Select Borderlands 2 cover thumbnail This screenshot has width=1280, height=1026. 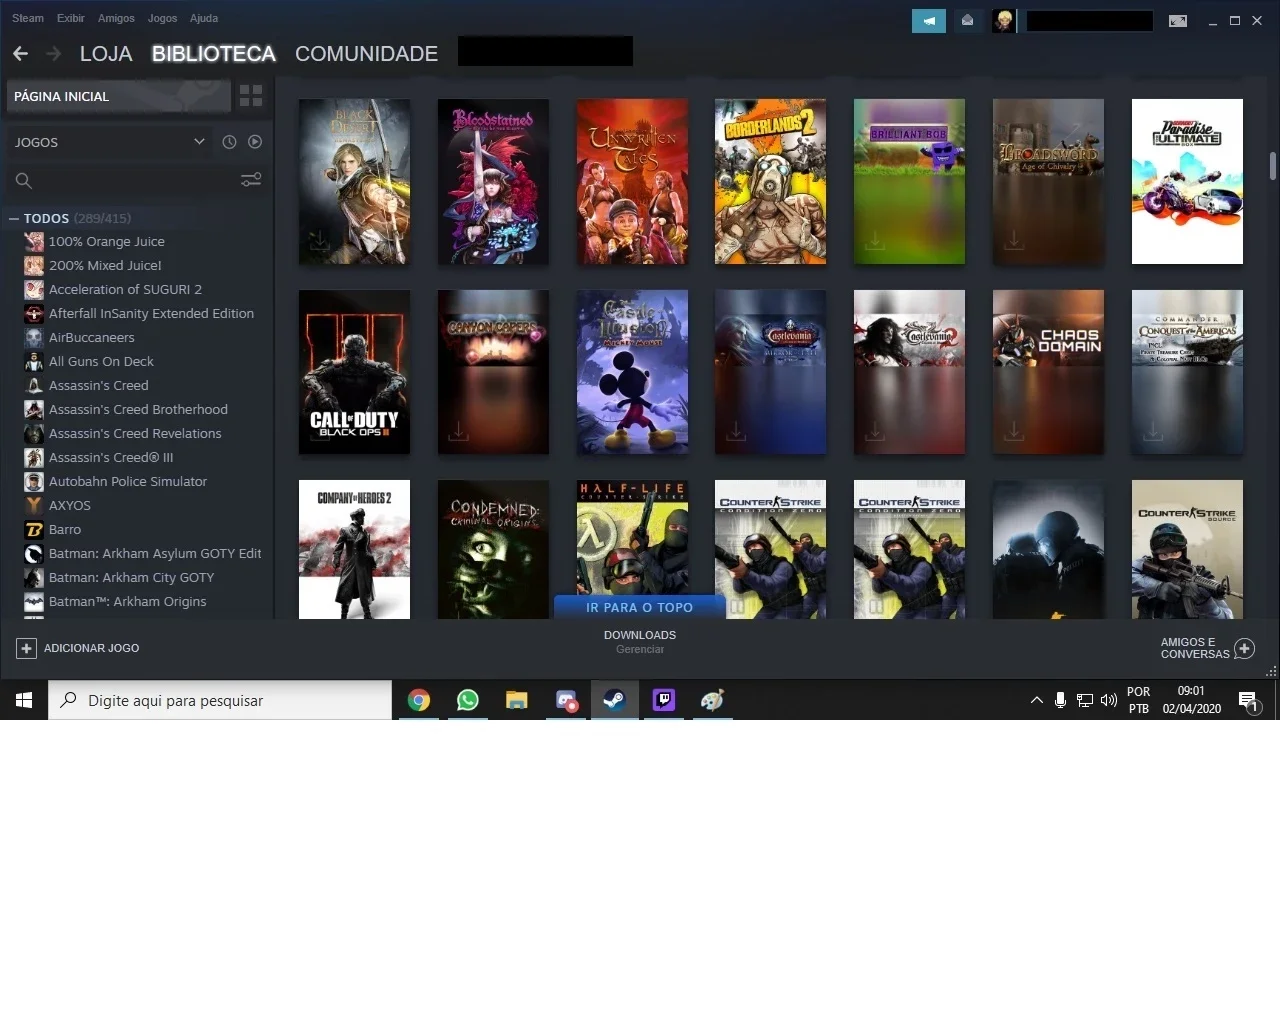pyautogui.click(x=770, y=182)
